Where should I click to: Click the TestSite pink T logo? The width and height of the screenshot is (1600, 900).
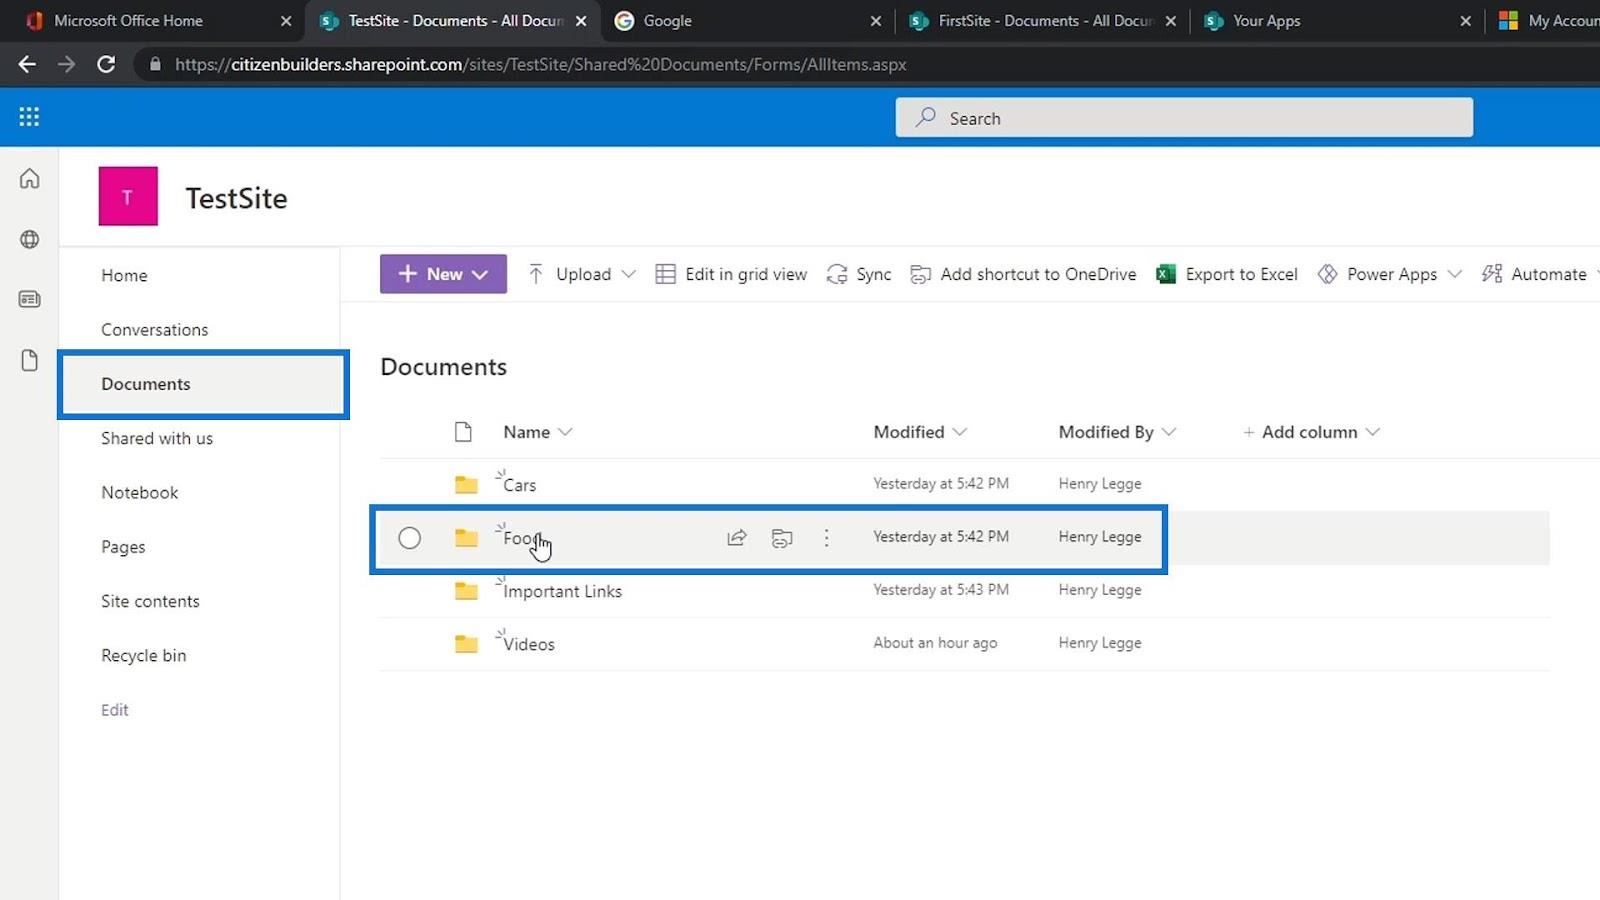click(x=128, y=196)
